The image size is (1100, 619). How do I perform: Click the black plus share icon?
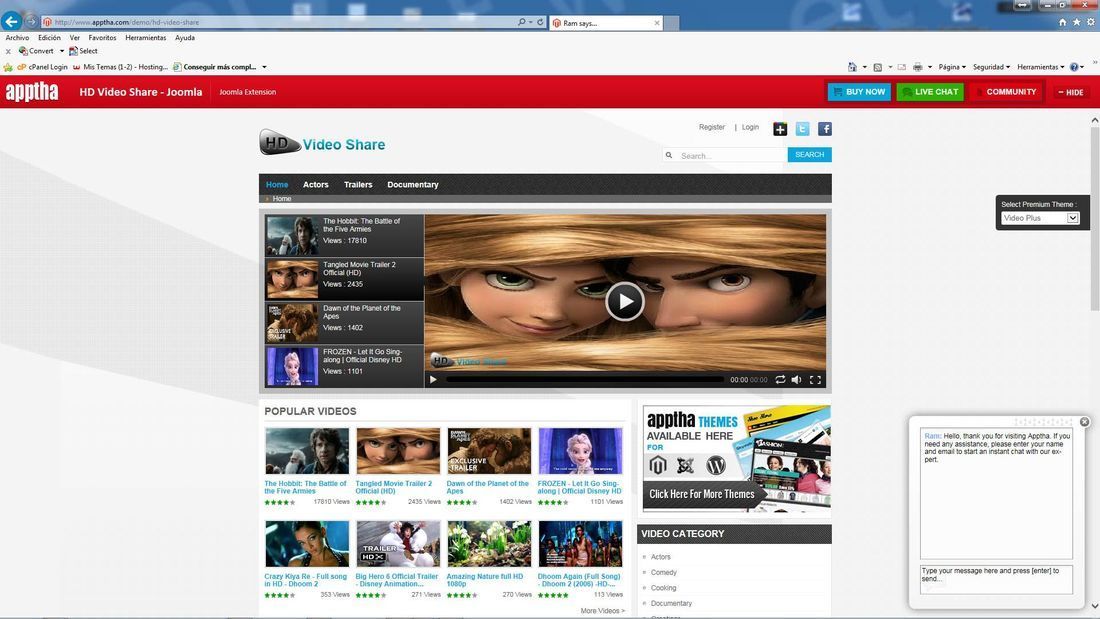780,128
